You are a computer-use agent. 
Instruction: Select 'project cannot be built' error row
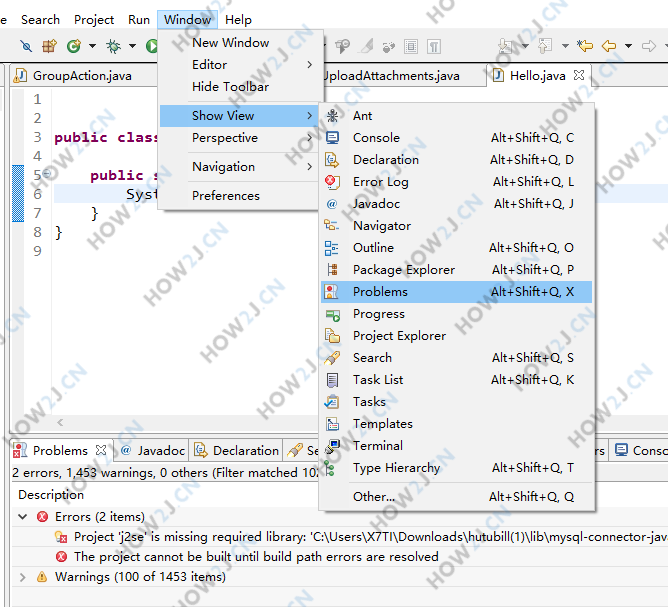[x=340, y=557]
